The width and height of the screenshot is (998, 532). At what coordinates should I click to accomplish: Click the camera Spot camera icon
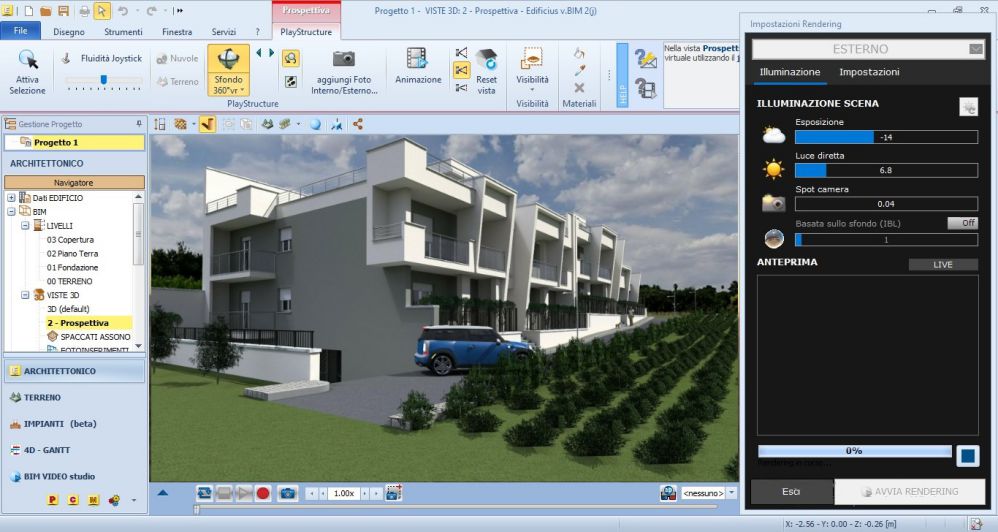[x=773, y=203]
